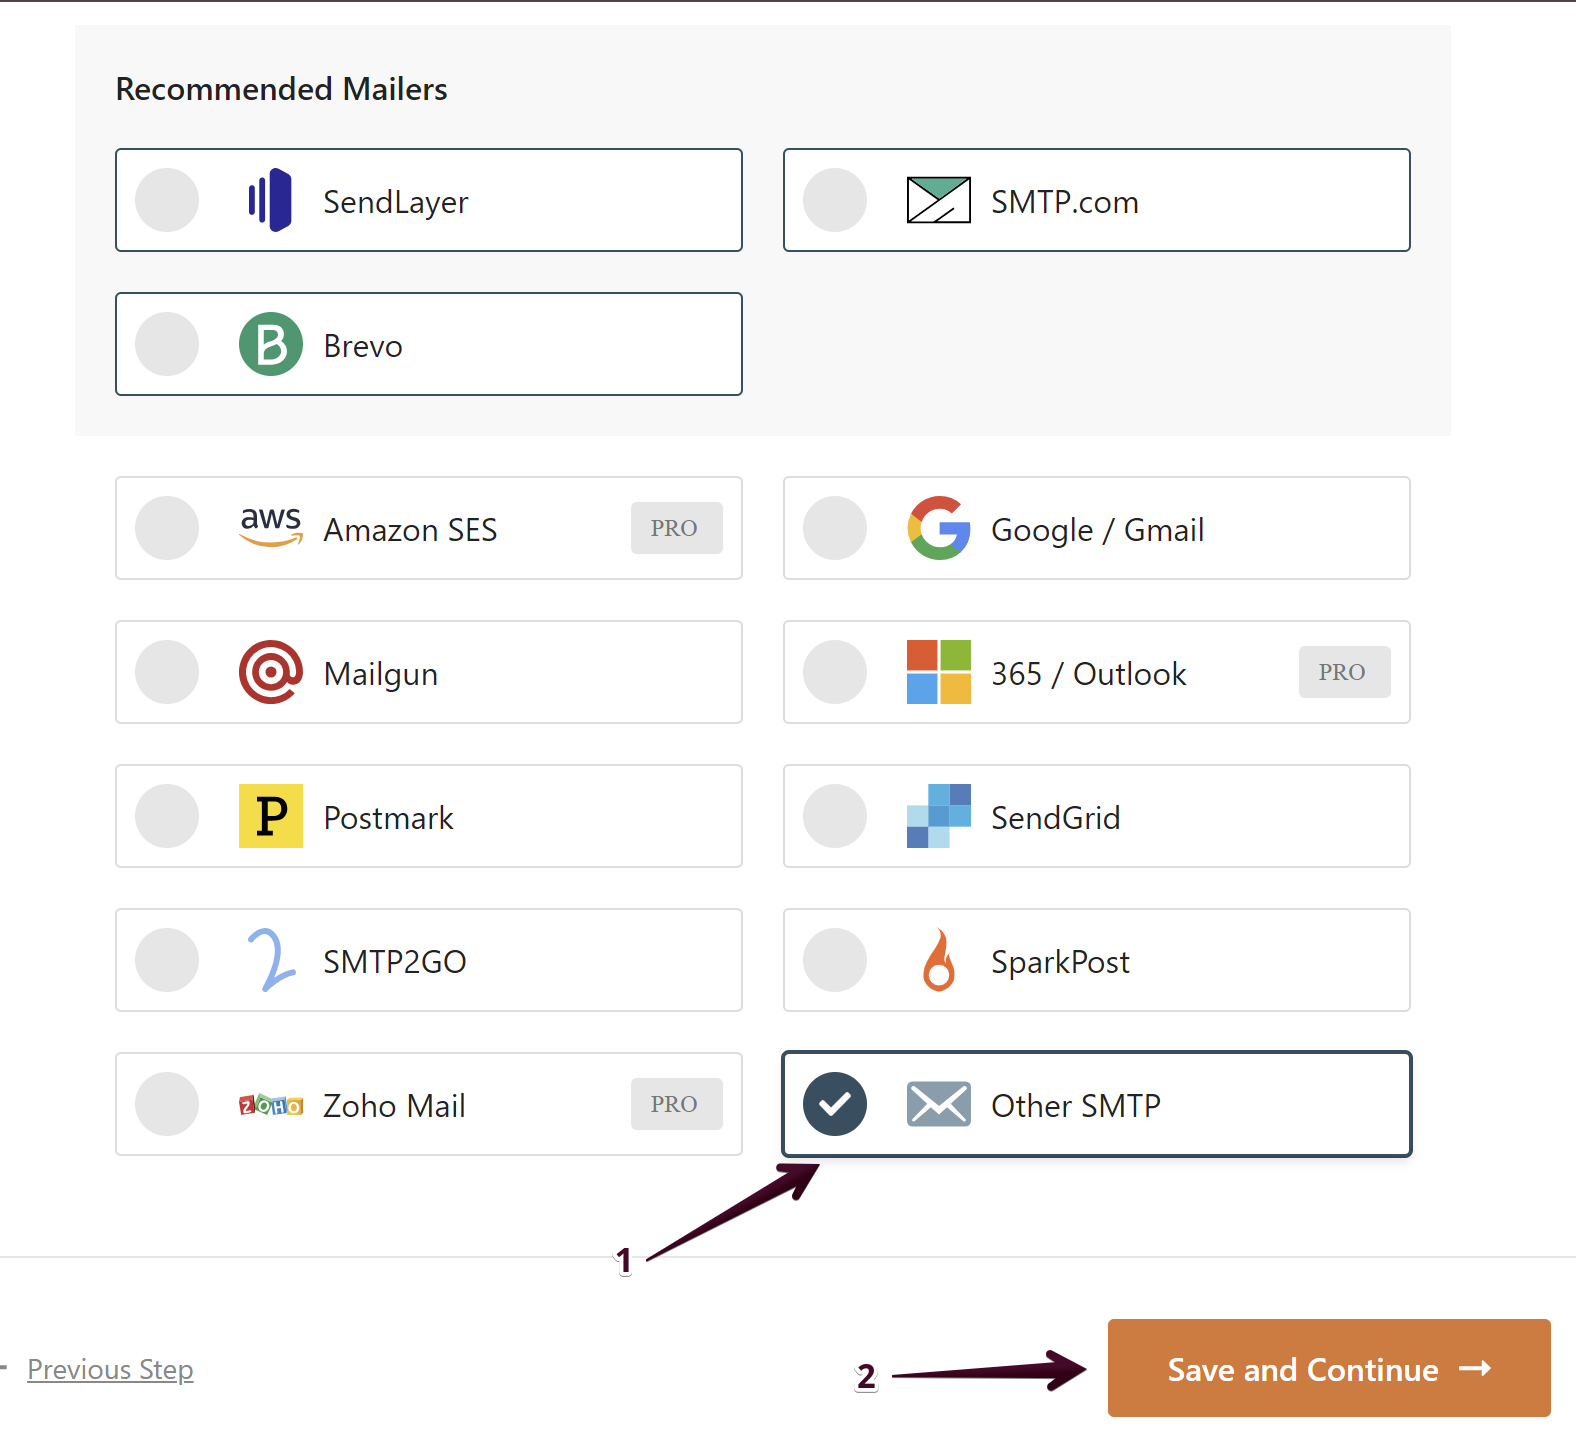Click the SMTP2GO label text
1576x1443 pixels.
point(395,962)
